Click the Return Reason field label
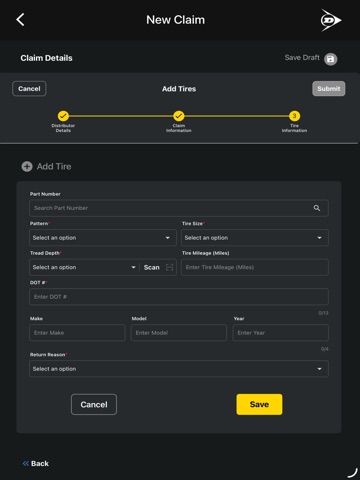 pyautogui.click(x=48, y=355)
